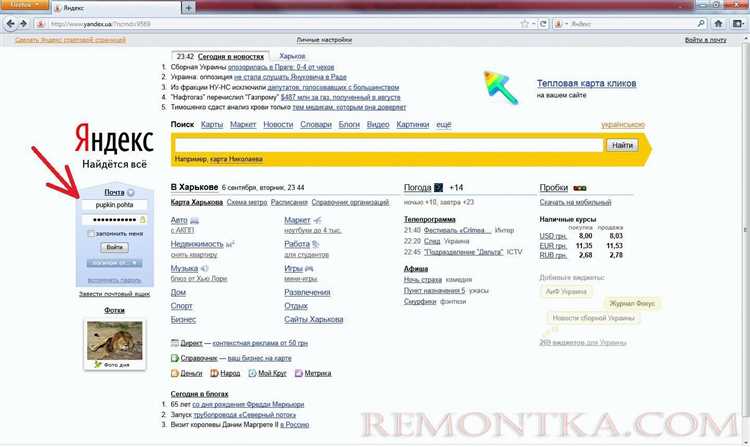Go back with the browser back arrow
This screenshot has width=750, height=447.
click(x=10, y=23)
